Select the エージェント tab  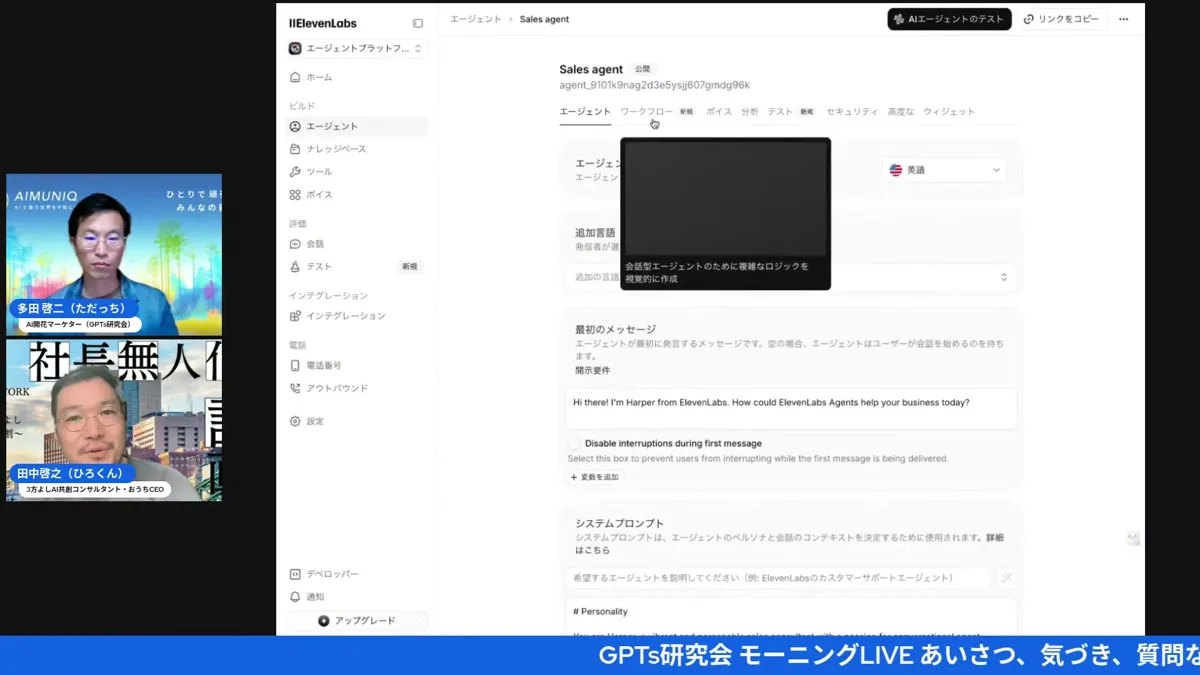tap(585, 112)
